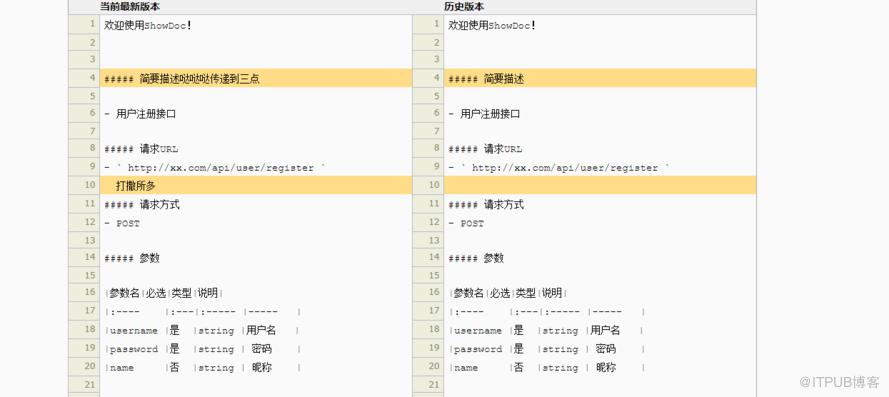Click the password row in history table

pos(547,349)
